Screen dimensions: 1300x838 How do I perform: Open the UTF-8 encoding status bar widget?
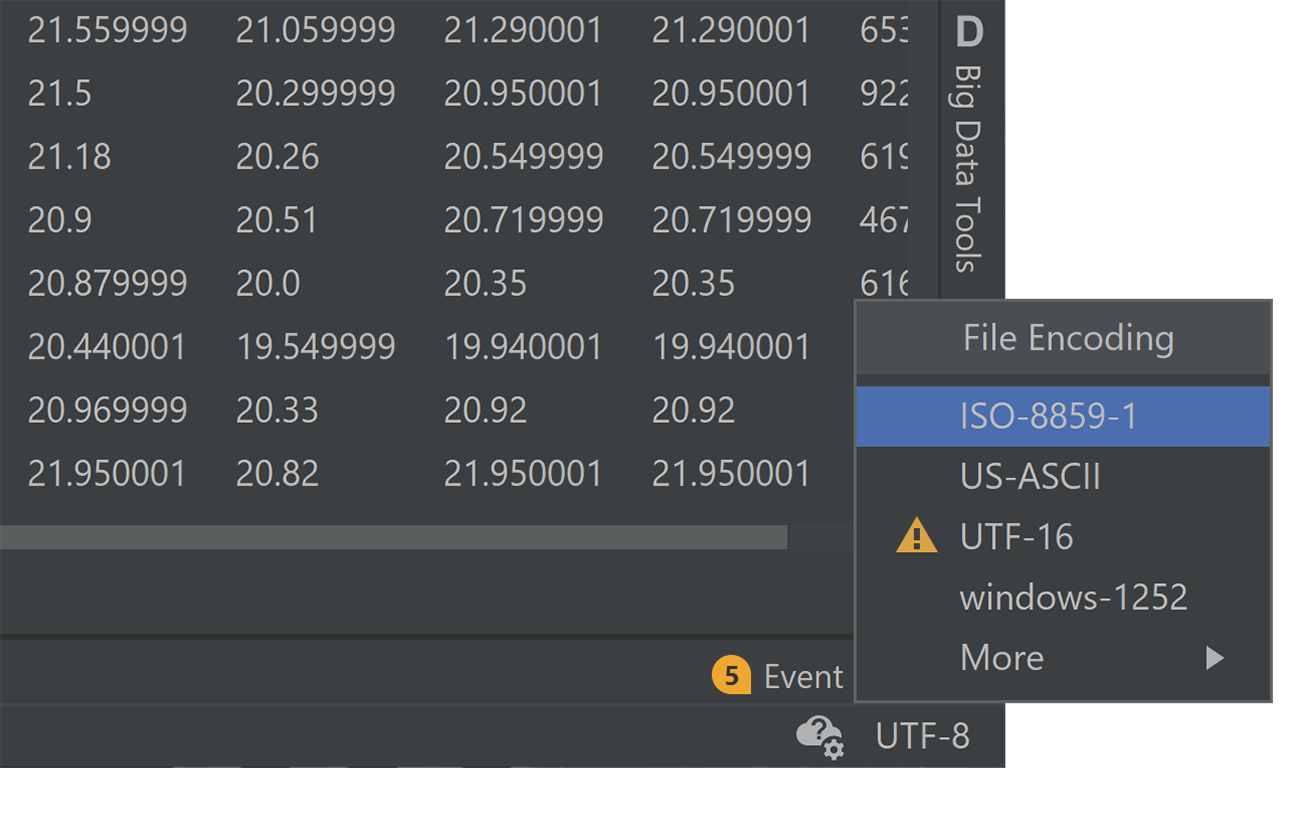(922, 737)
